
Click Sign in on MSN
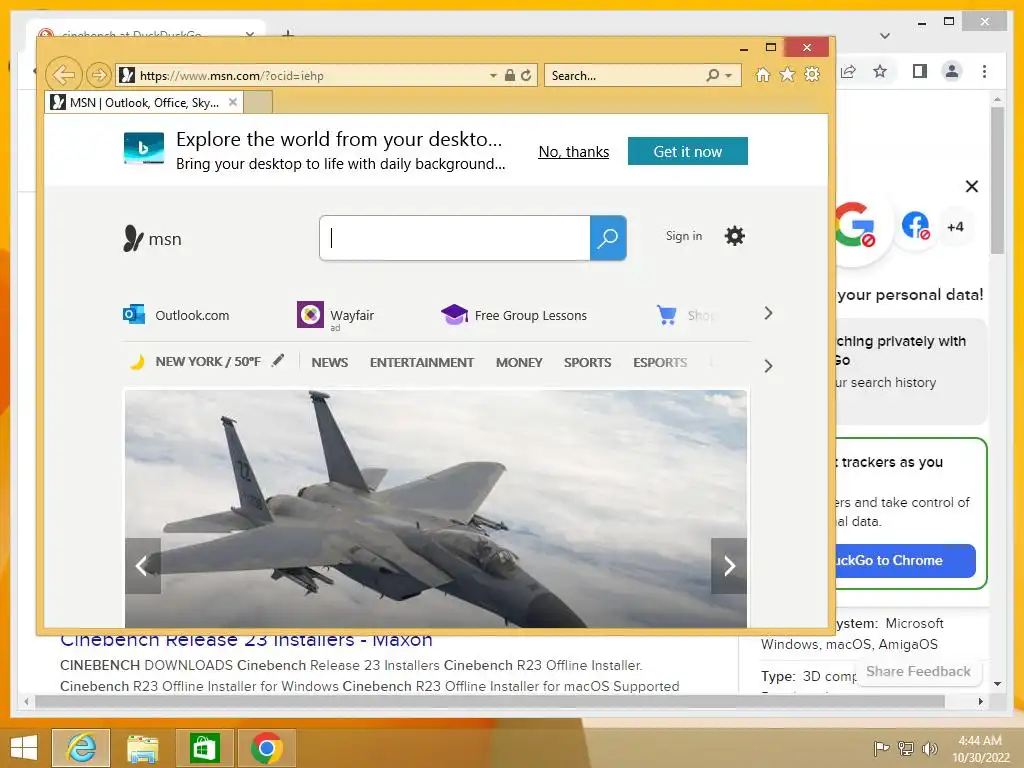coord(684,236)
